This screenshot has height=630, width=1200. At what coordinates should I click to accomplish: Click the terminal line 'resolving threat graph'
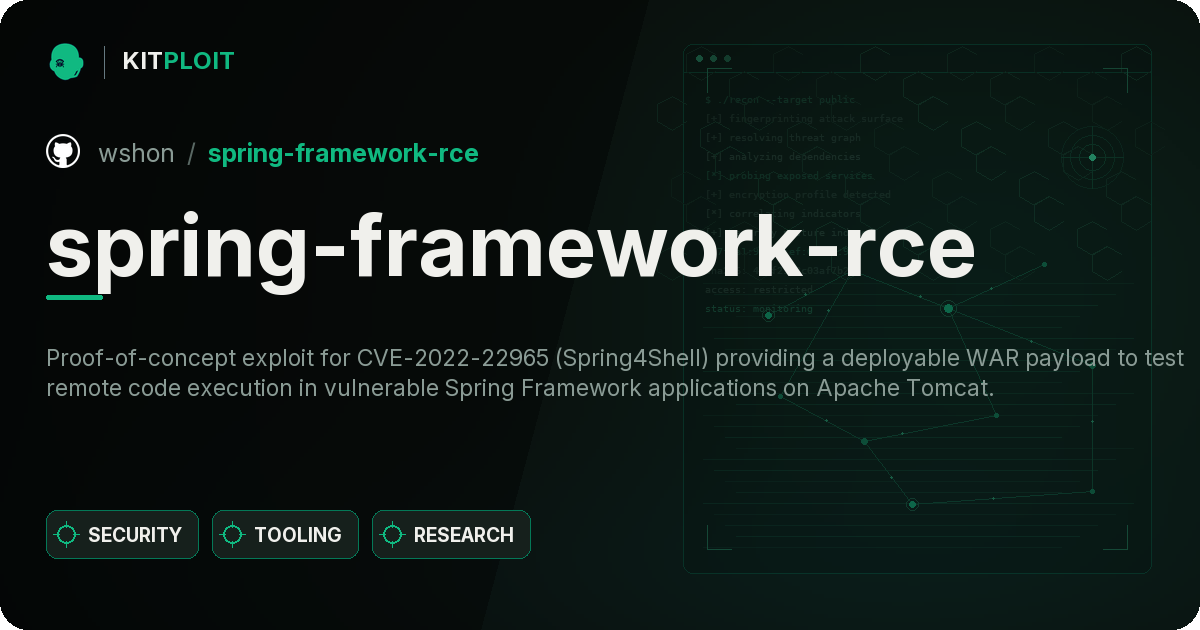tap(782, 138)
